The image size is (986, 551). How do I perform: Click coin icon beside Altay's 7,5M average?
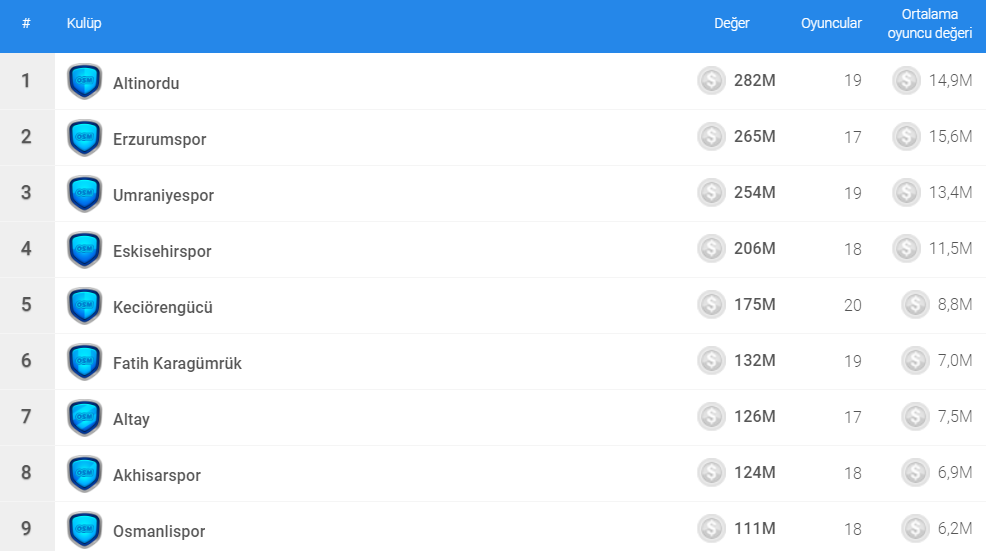(x=915, y=417)
